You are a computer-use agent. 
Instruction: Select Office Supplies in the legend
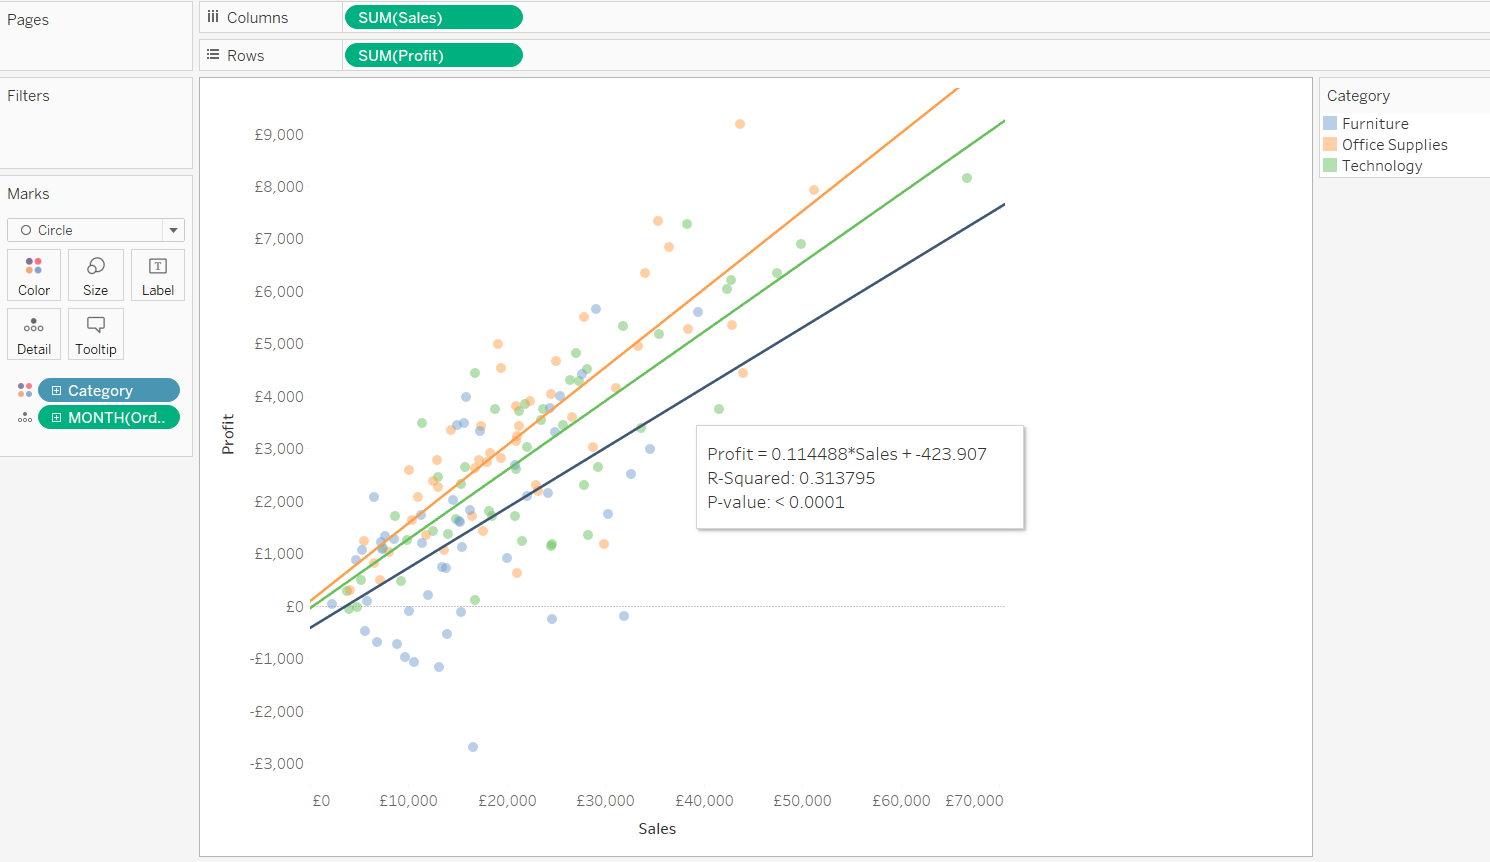(x=1394, y=144)
